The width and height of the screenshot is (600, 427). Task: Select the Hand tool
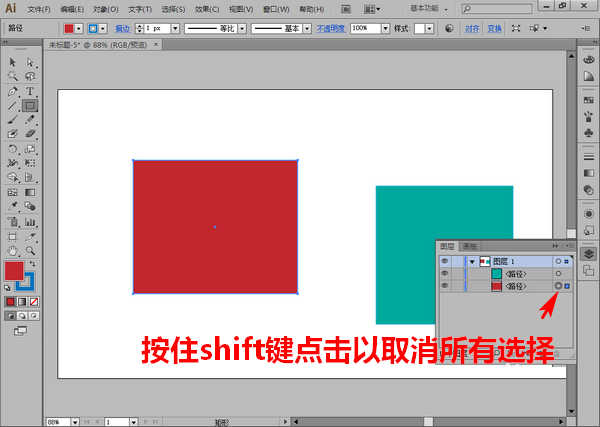click(x=12, y=250)
